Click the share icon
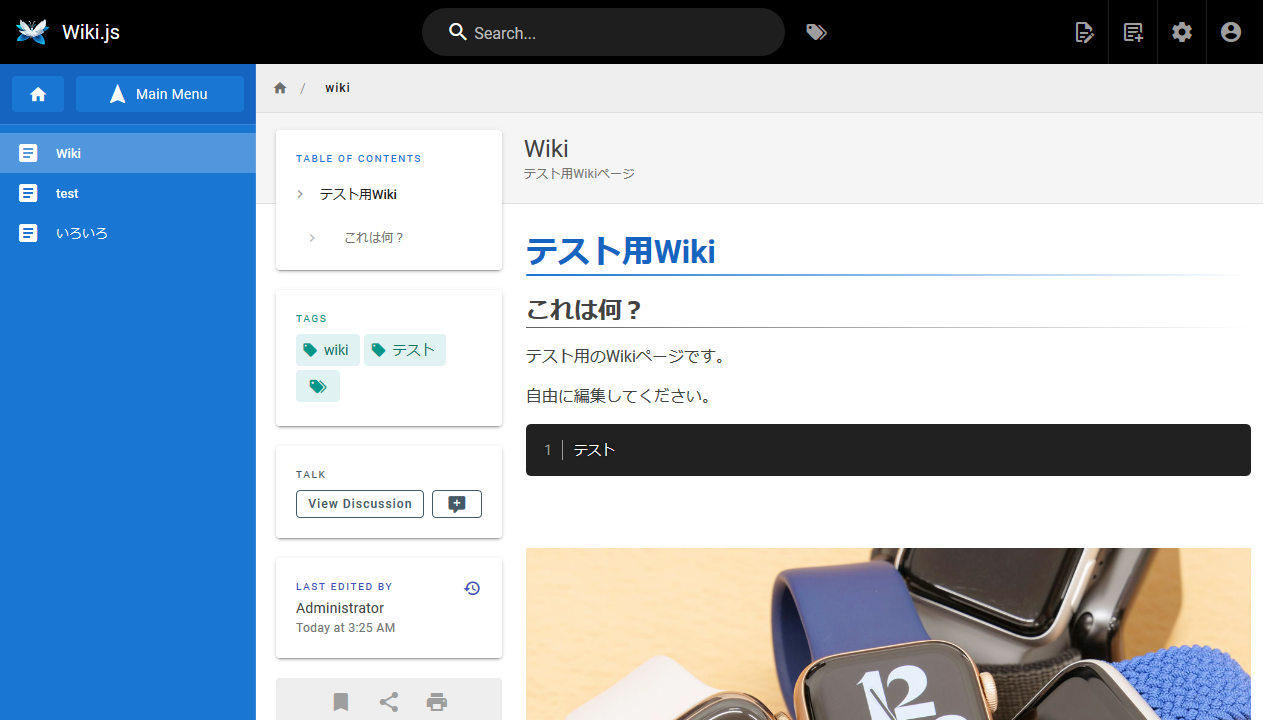Screen dimensions: 1280x720 389,702
